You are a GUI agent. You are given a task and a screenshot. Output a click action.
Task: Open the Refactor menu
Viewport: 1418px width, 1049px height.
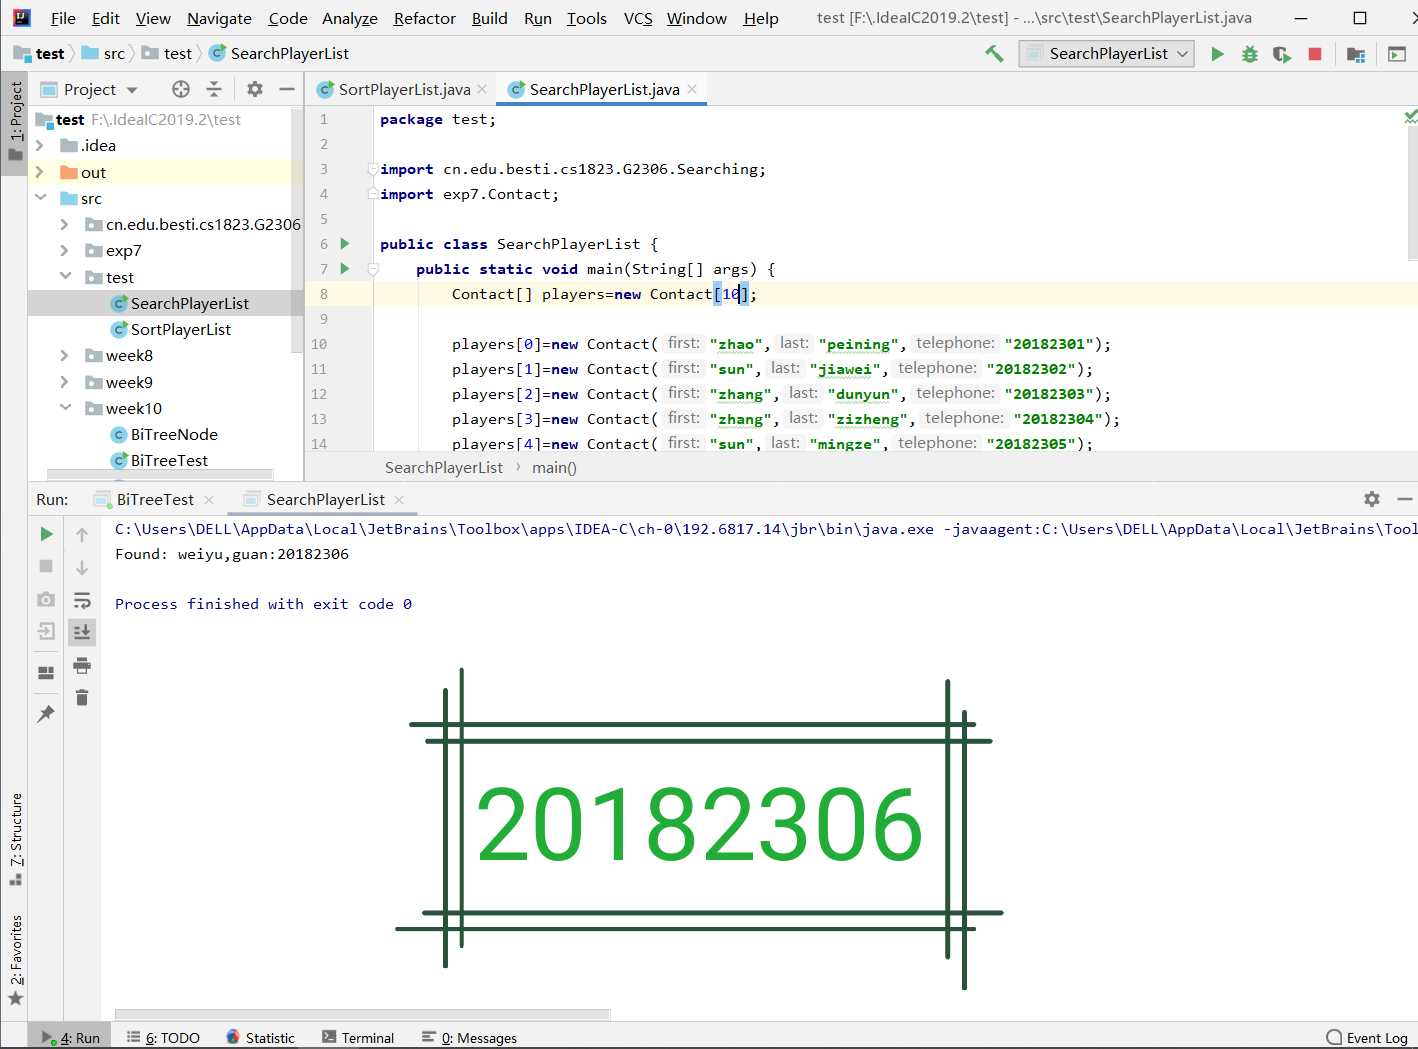[x=424, y=18]
